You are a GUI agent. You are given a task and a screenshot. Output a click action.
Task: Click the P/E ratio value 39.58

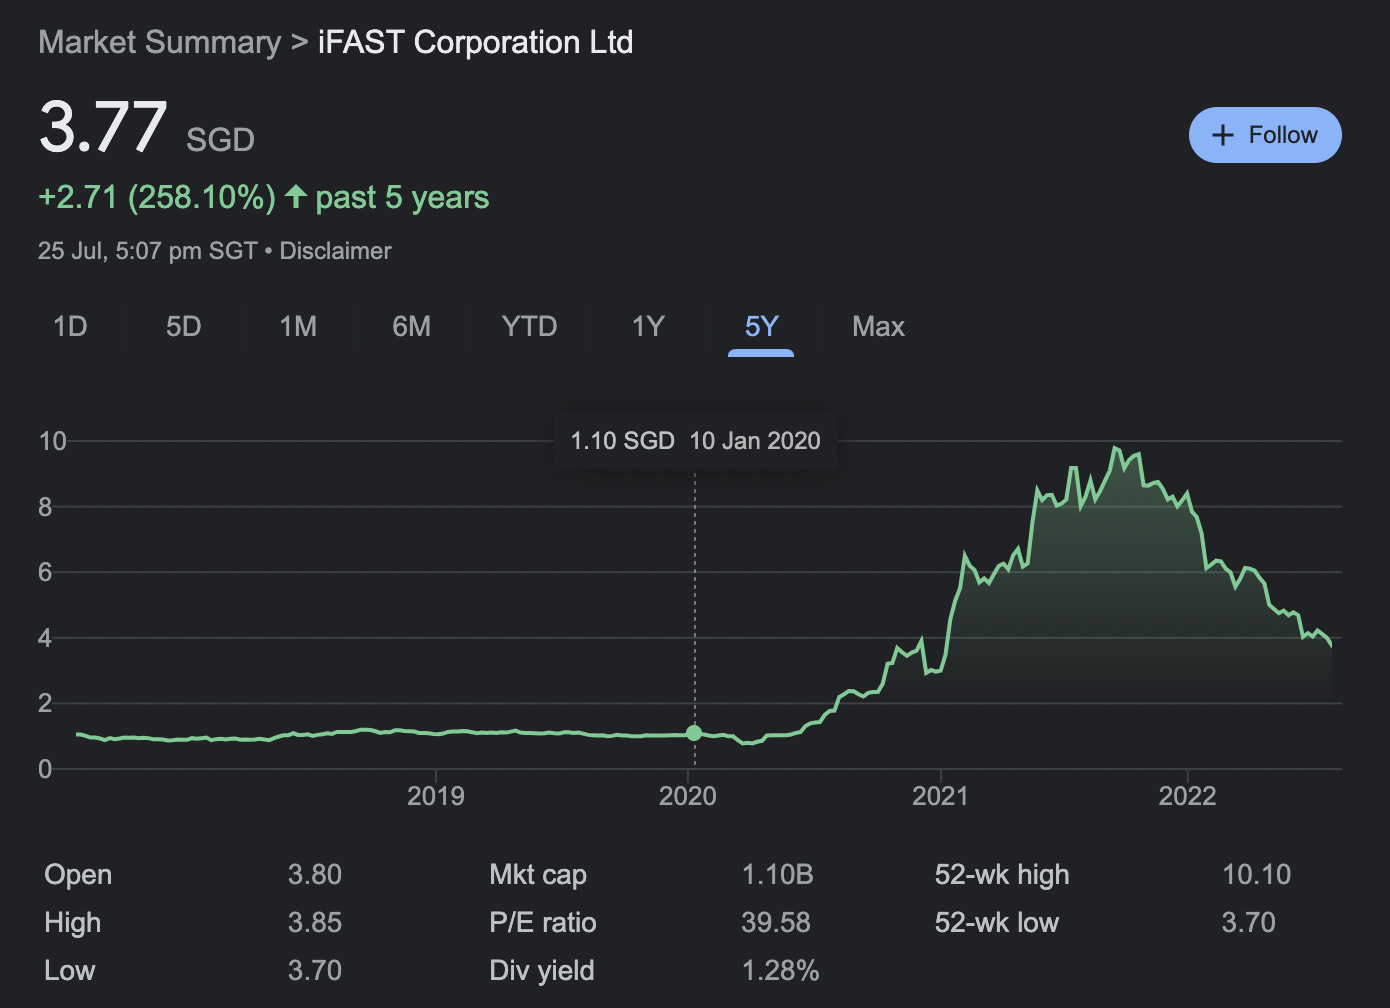click(x=776, y=922)
